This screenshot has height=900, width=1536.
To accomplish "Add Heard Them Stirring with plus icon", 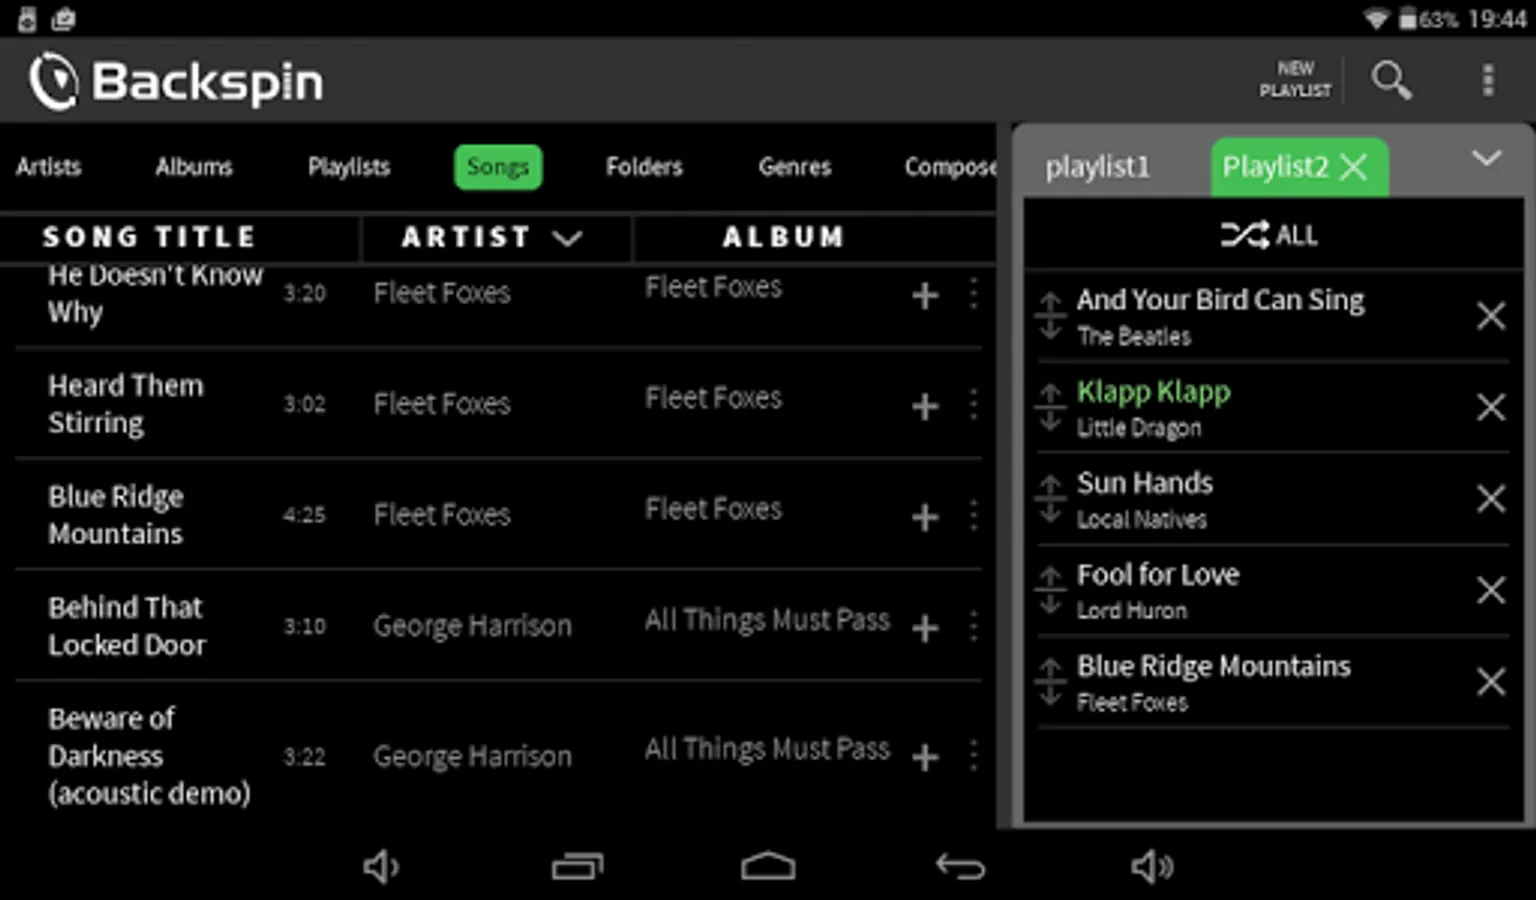I will coord(925,406).
